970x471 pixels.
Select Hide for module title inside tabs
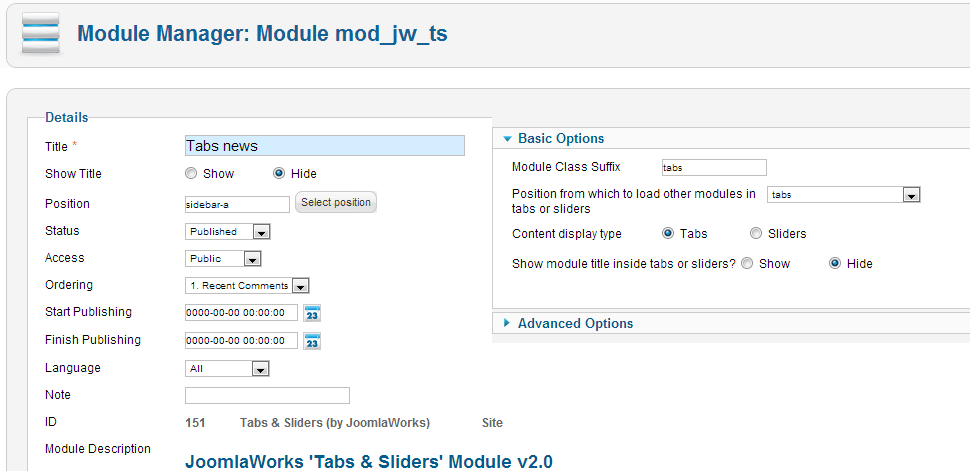tap(835, 264)
